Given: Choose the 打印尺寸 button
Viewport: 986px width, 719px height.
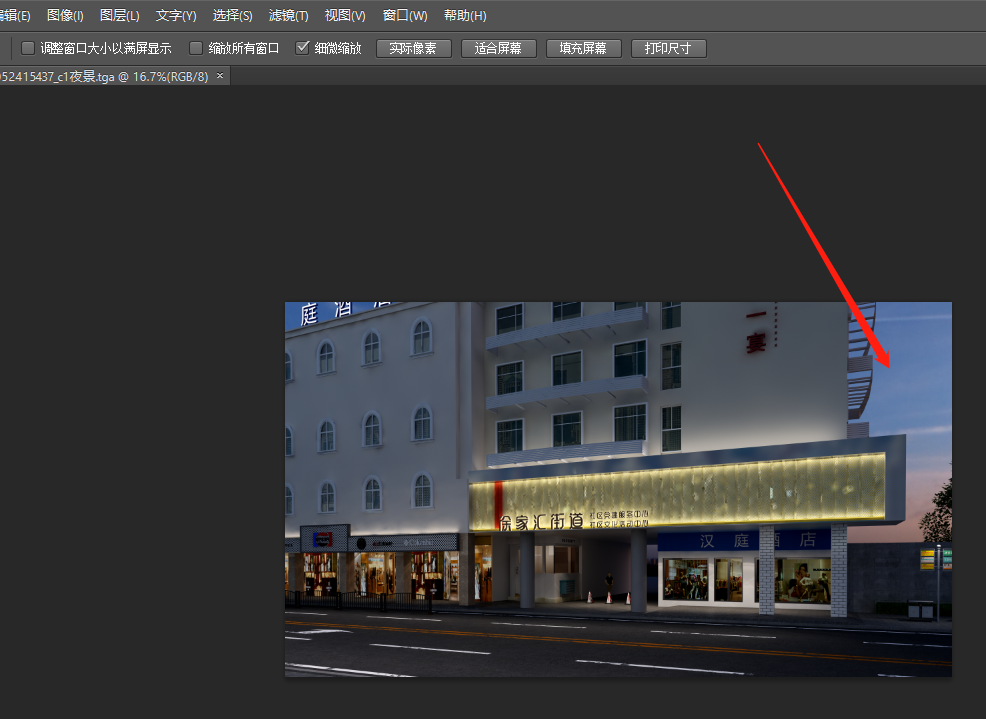Looking at the screenshot, I should point(668,48).
